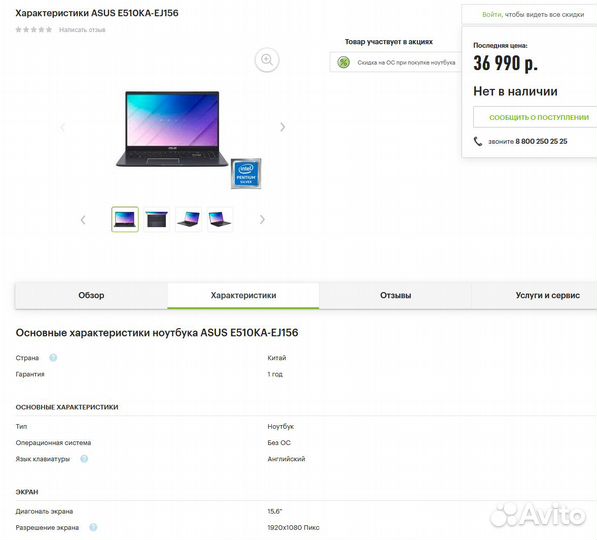This screenshot has width=597, height=540.
Task: Open the Услуги и сервис tab
Action: [x=548, y=295]
